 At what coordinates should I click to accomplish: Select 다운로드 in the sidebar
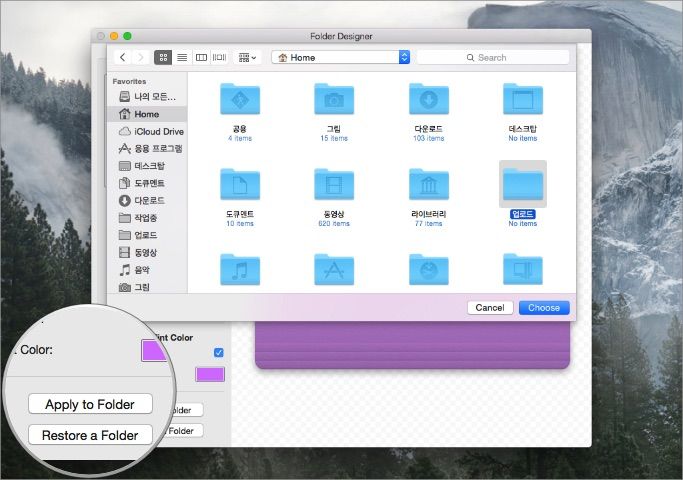point(147,200)
